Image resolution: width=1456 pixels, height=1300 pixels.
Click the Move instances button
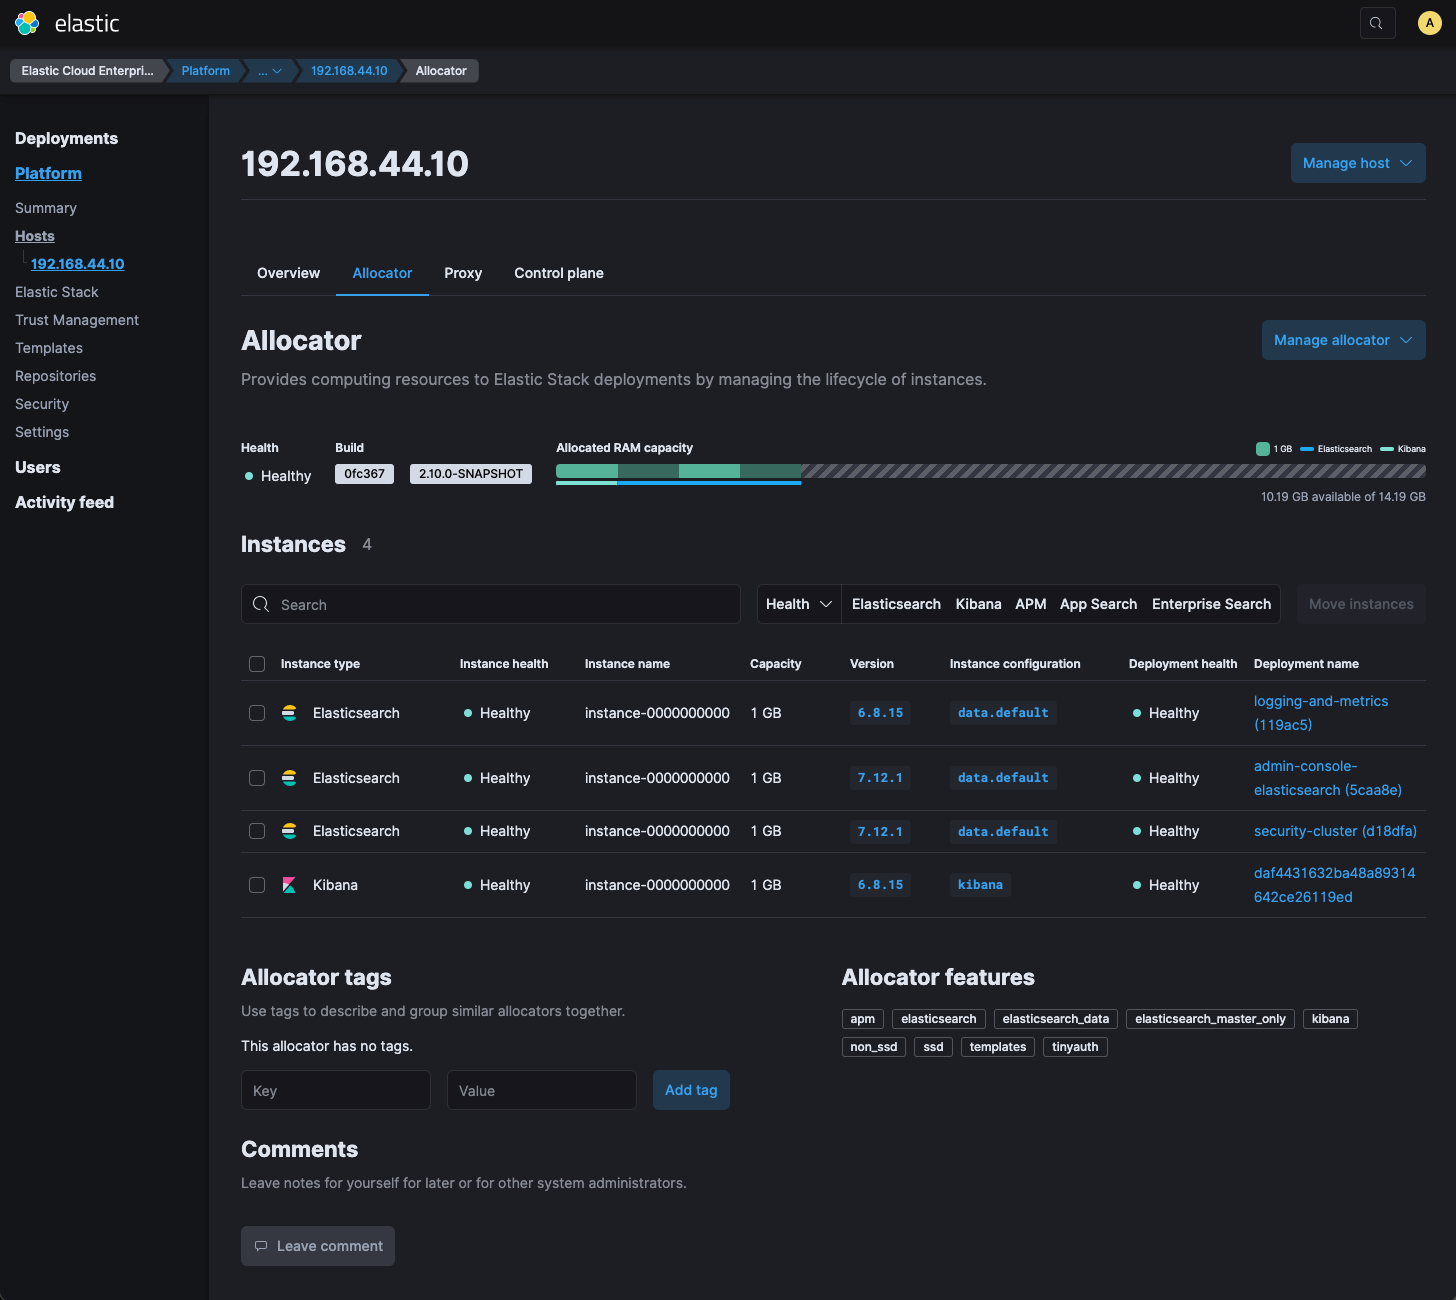click(x=1361, y=604)
